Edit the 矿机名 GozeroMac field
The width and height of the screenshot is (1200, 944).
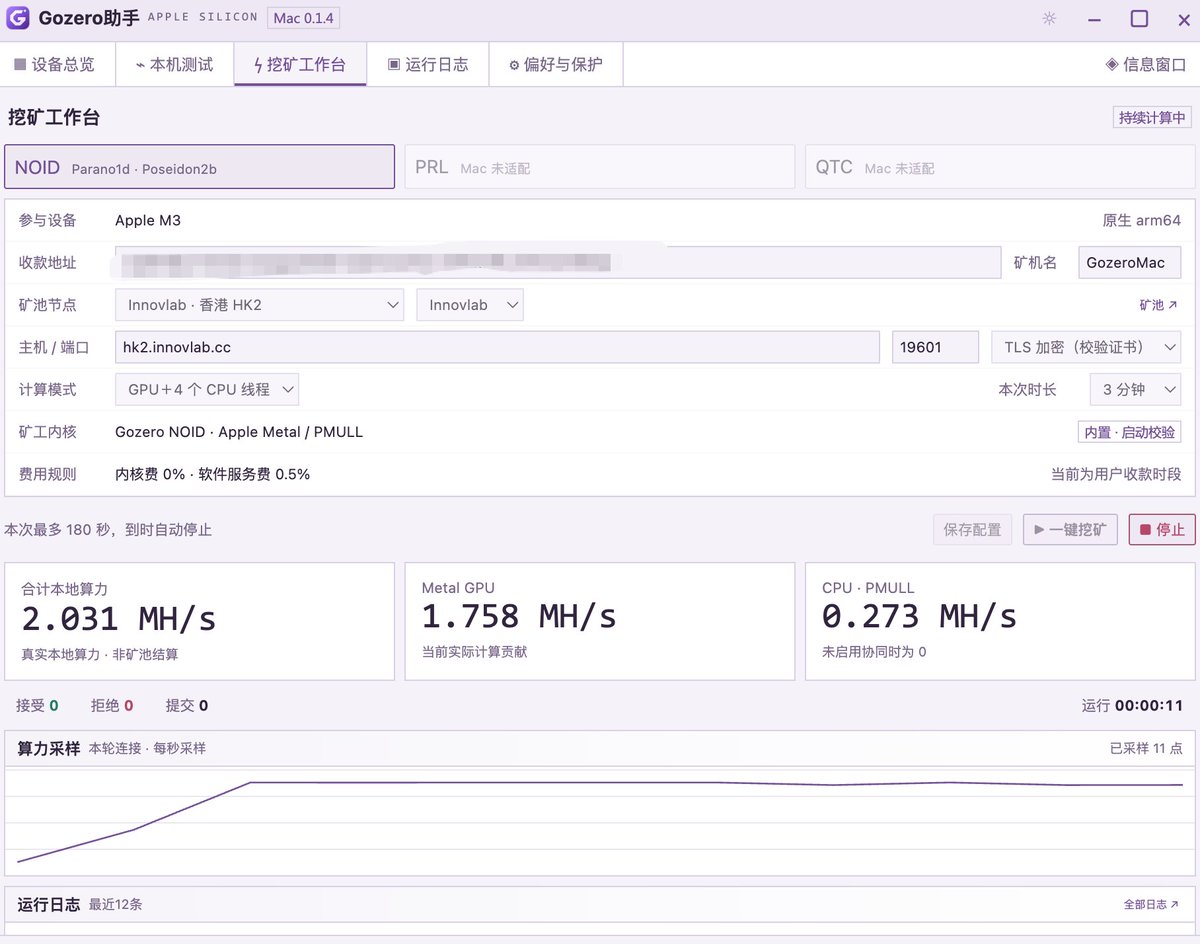1129,262
